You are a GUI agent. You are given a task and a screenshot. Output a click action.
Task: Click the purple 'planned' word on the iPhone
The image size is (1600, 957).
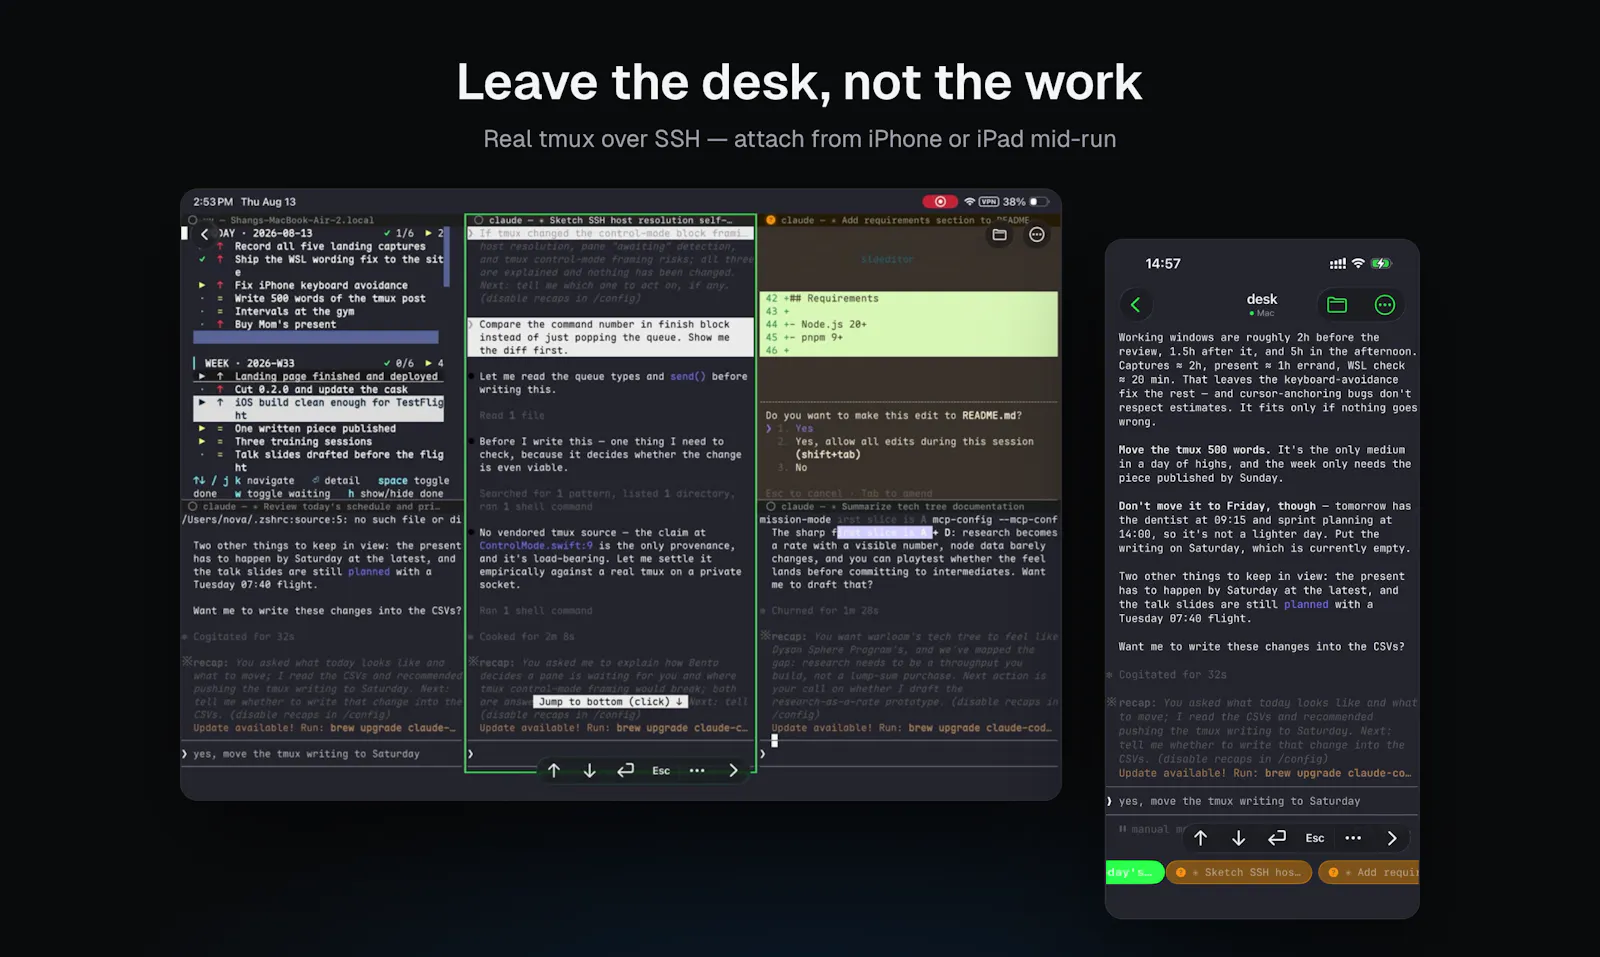[x=1306, y=604]
